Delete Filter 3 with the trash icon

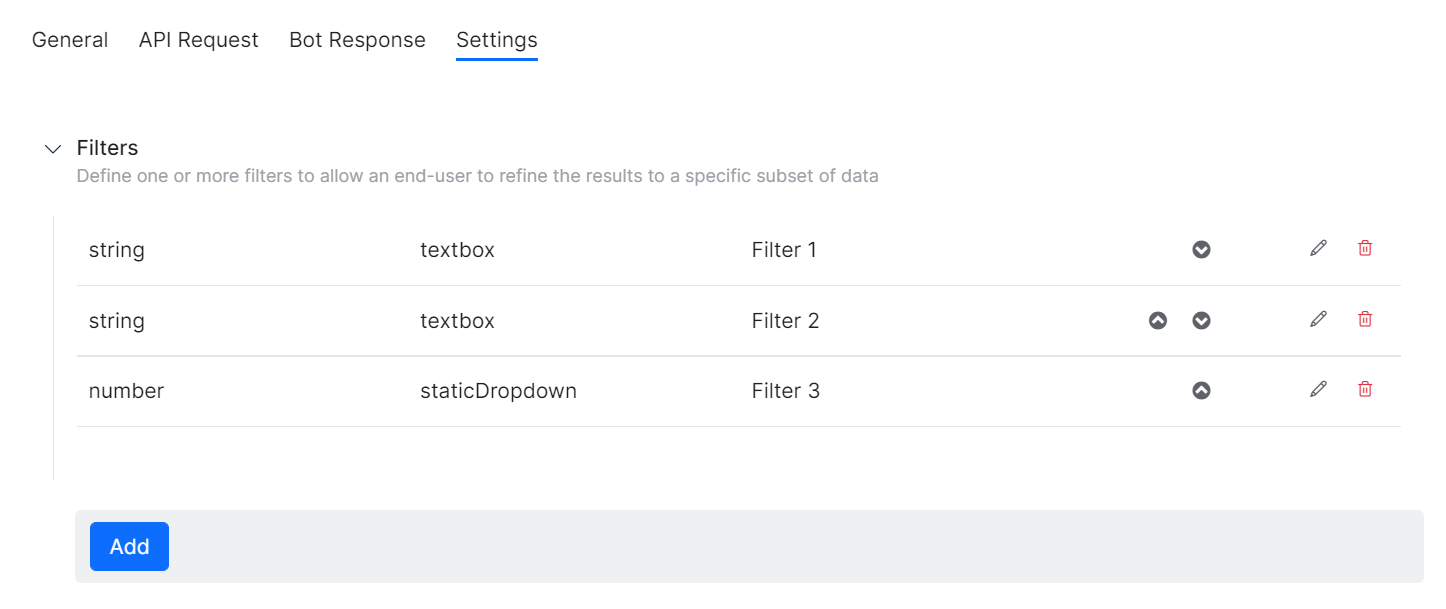[1364, 388]
